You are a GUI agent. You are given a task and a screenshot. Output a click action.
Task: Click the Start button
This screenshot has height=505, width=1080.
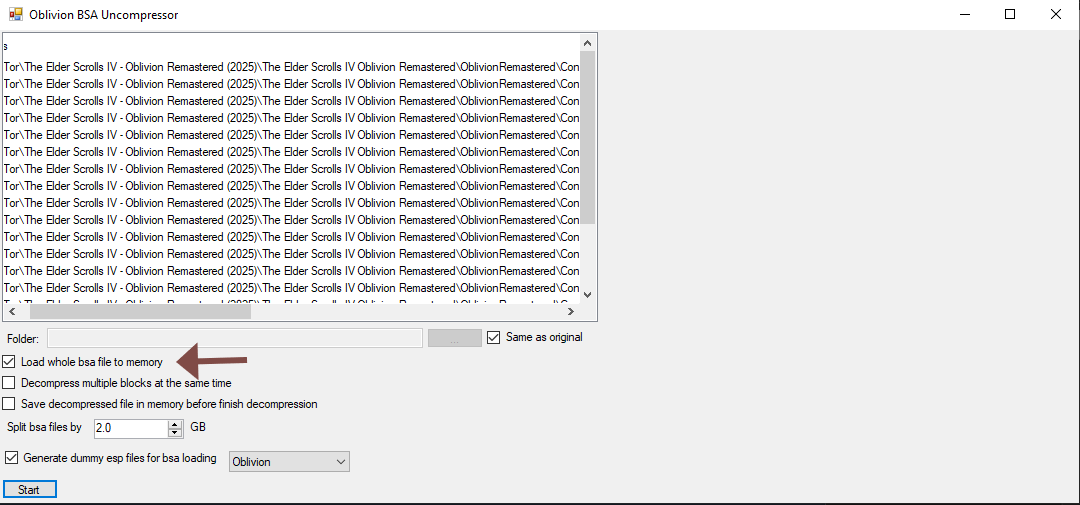point(29,490)
